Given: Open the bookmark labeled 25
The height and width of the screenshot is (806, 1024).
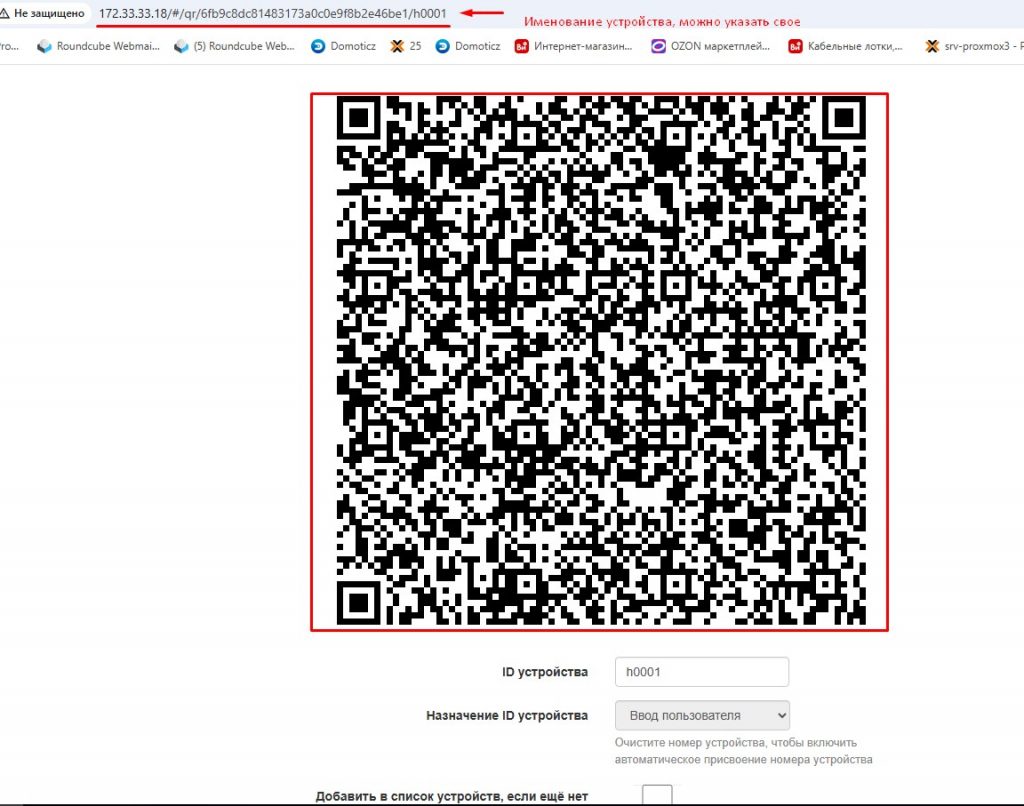Looking at the screenshot, I should pyautogui.click(x=406, y=46).
